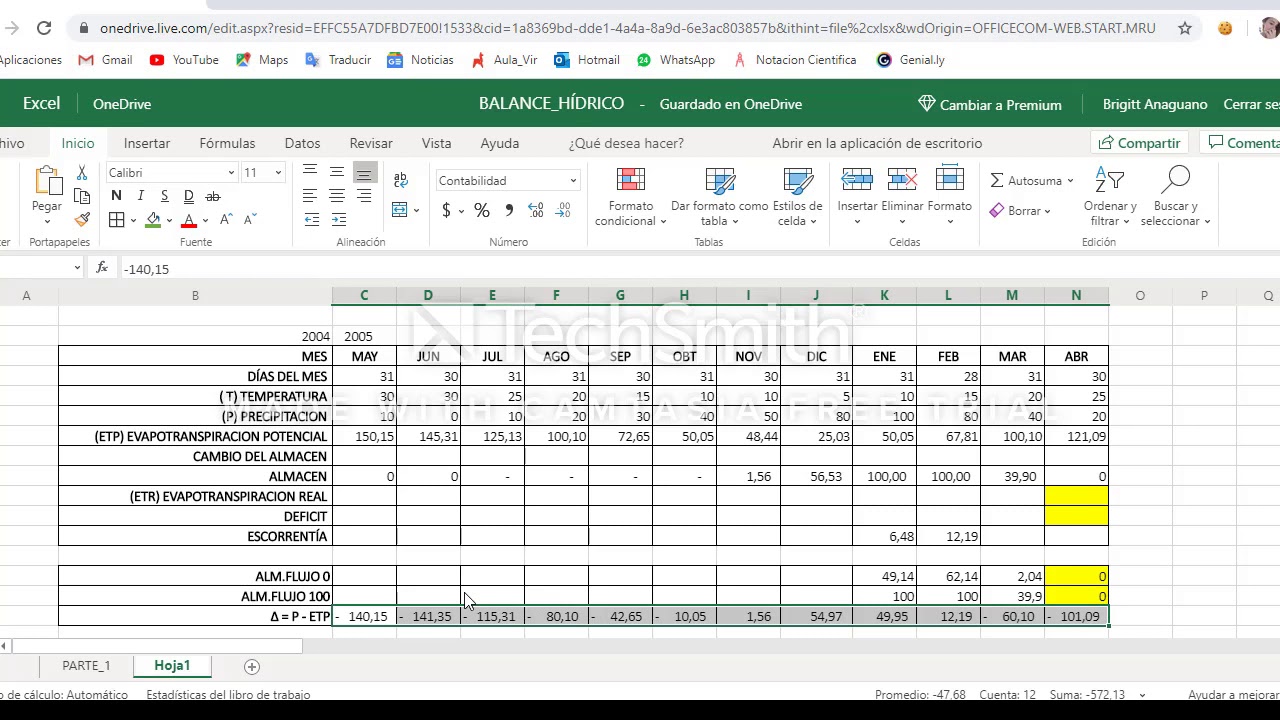Apply the red font color

(x=188, y=220)
